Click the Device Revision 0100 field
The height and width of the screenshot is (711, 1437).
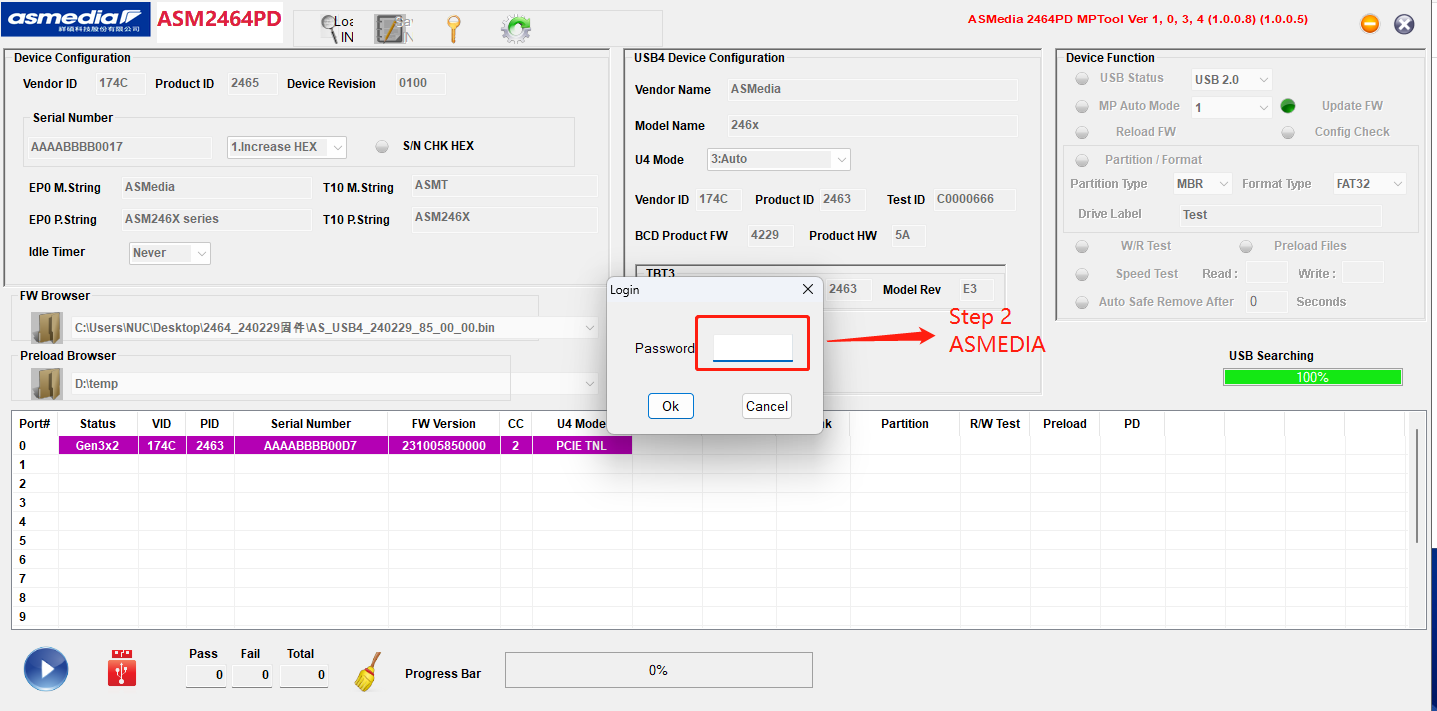click(x=420, y=83)
